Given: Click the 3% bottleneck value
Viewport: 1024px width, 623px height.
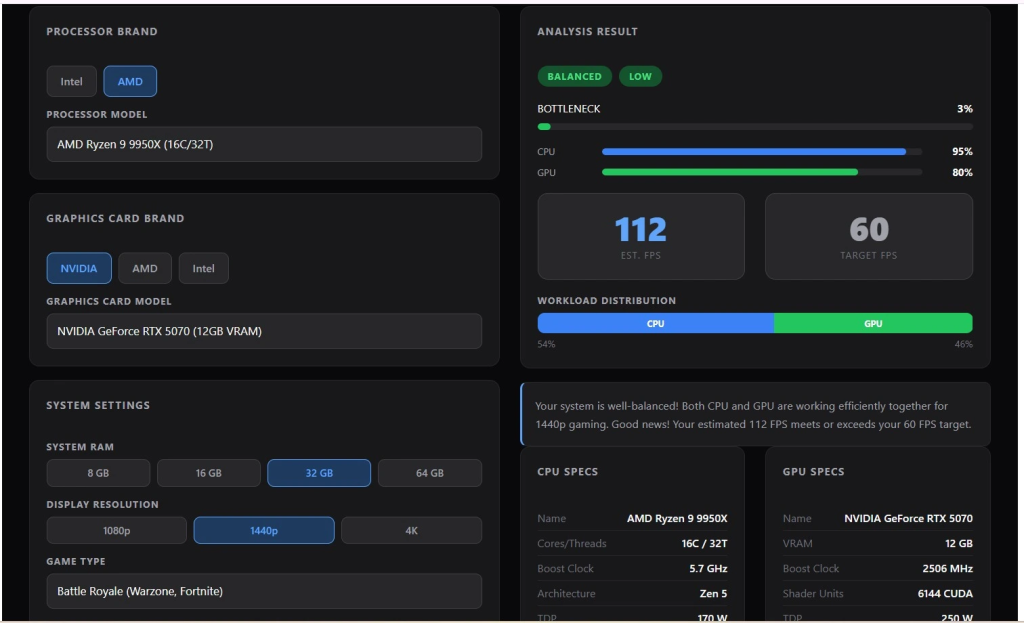Looking at the screenshot, I should click(965, 109).
